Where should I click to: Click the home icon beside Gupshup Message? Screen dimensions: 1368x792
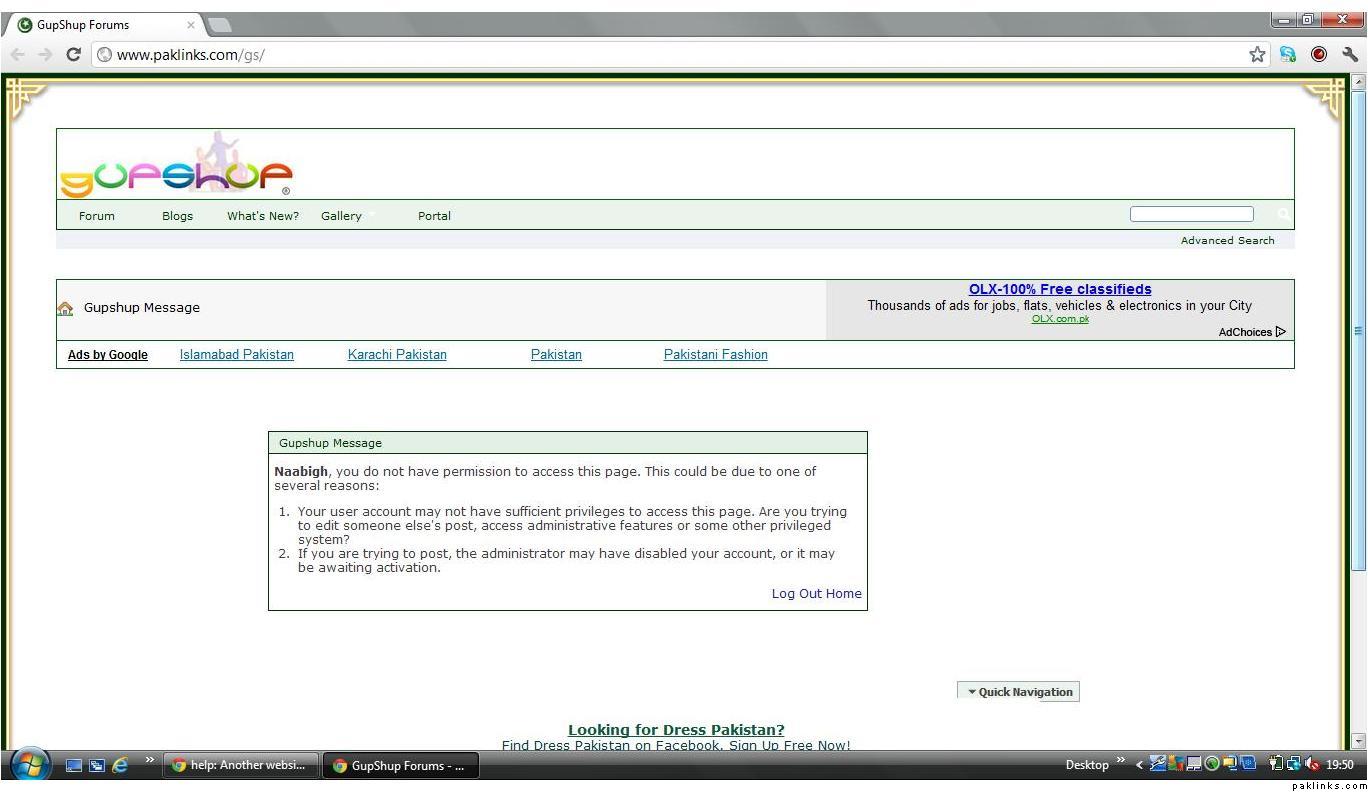[66, 309]
